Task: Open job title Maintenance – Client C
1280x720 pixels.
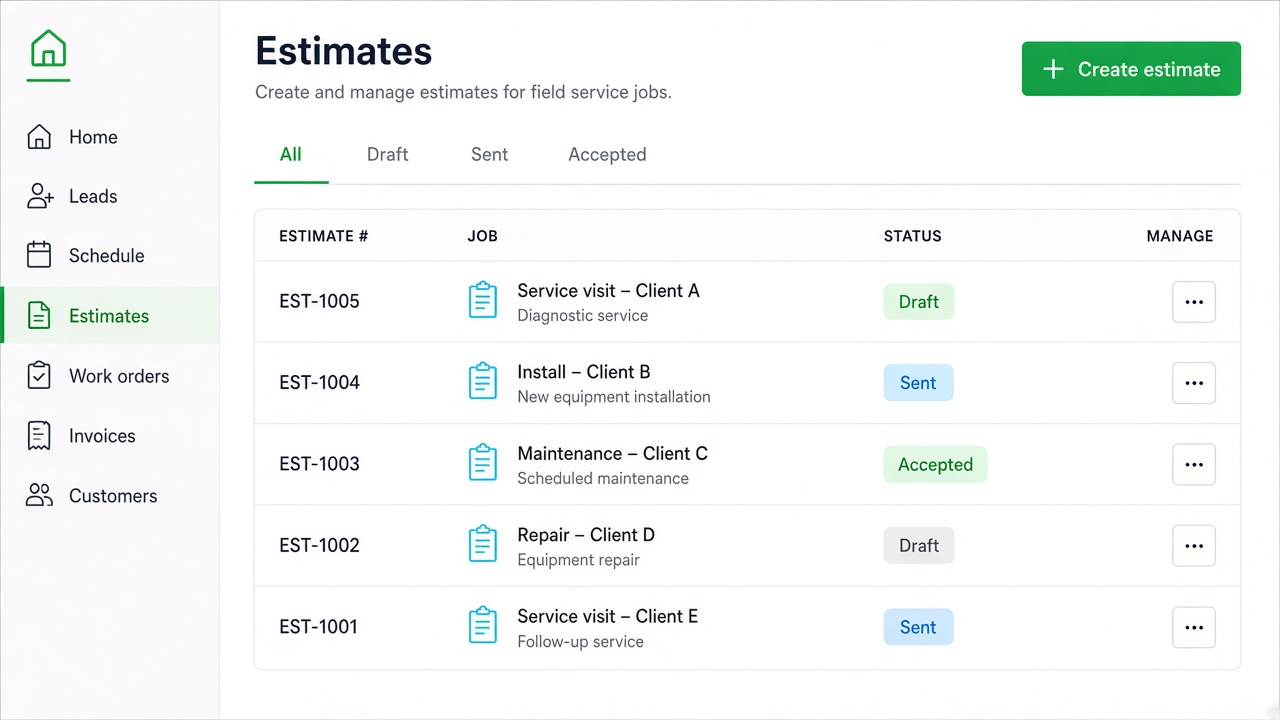Action: [x=612, y=454]
